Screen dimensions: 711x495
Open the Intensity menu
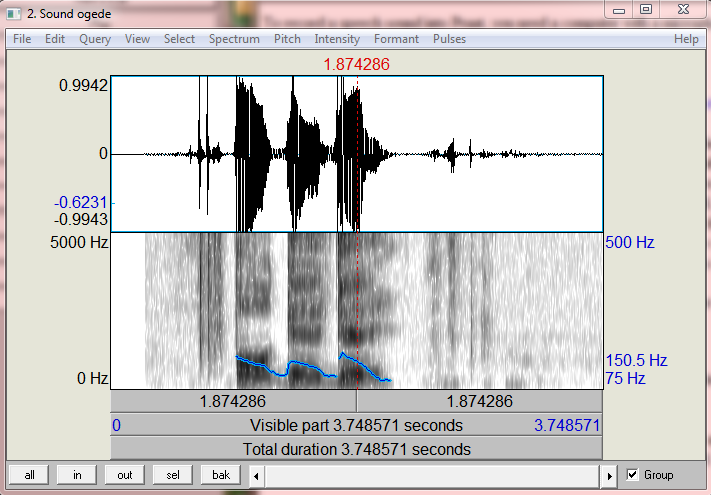pos(337,39)
